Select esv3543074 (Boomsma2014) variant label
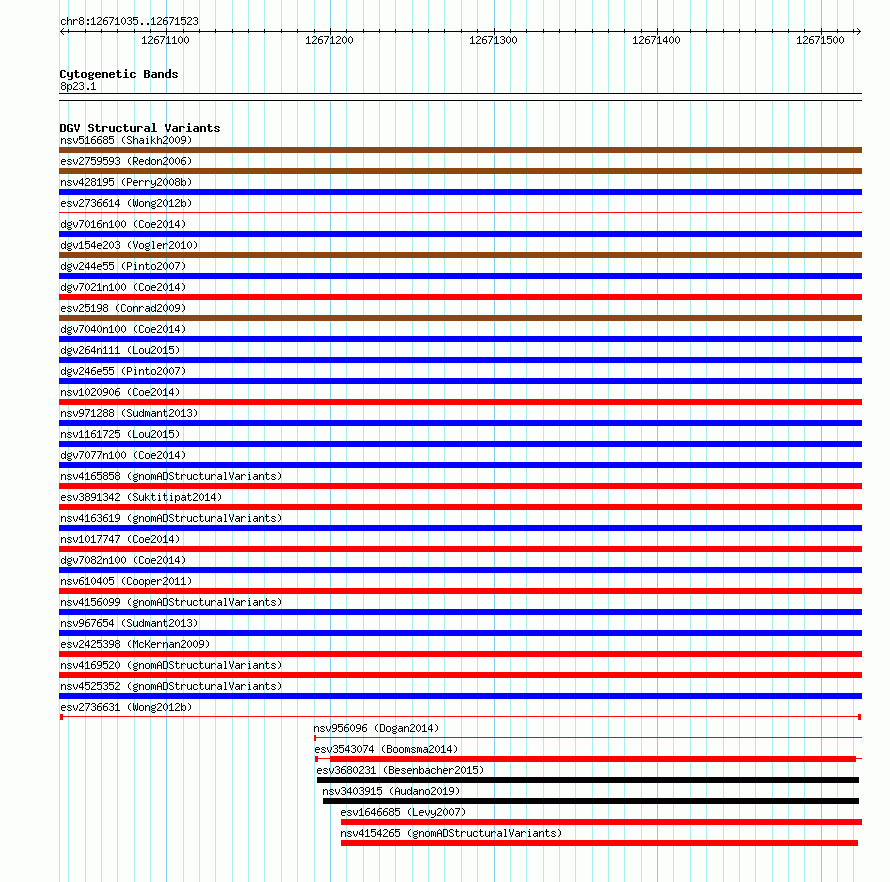This screenshot has height=882, width=890. [x=386, y=749]
